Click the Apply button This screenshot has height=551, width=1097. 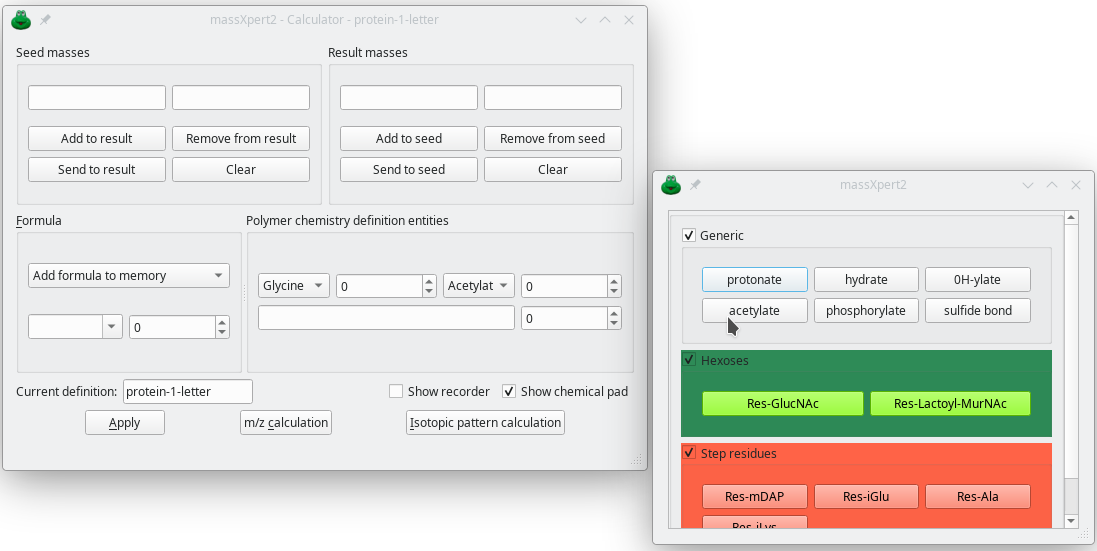125,422
